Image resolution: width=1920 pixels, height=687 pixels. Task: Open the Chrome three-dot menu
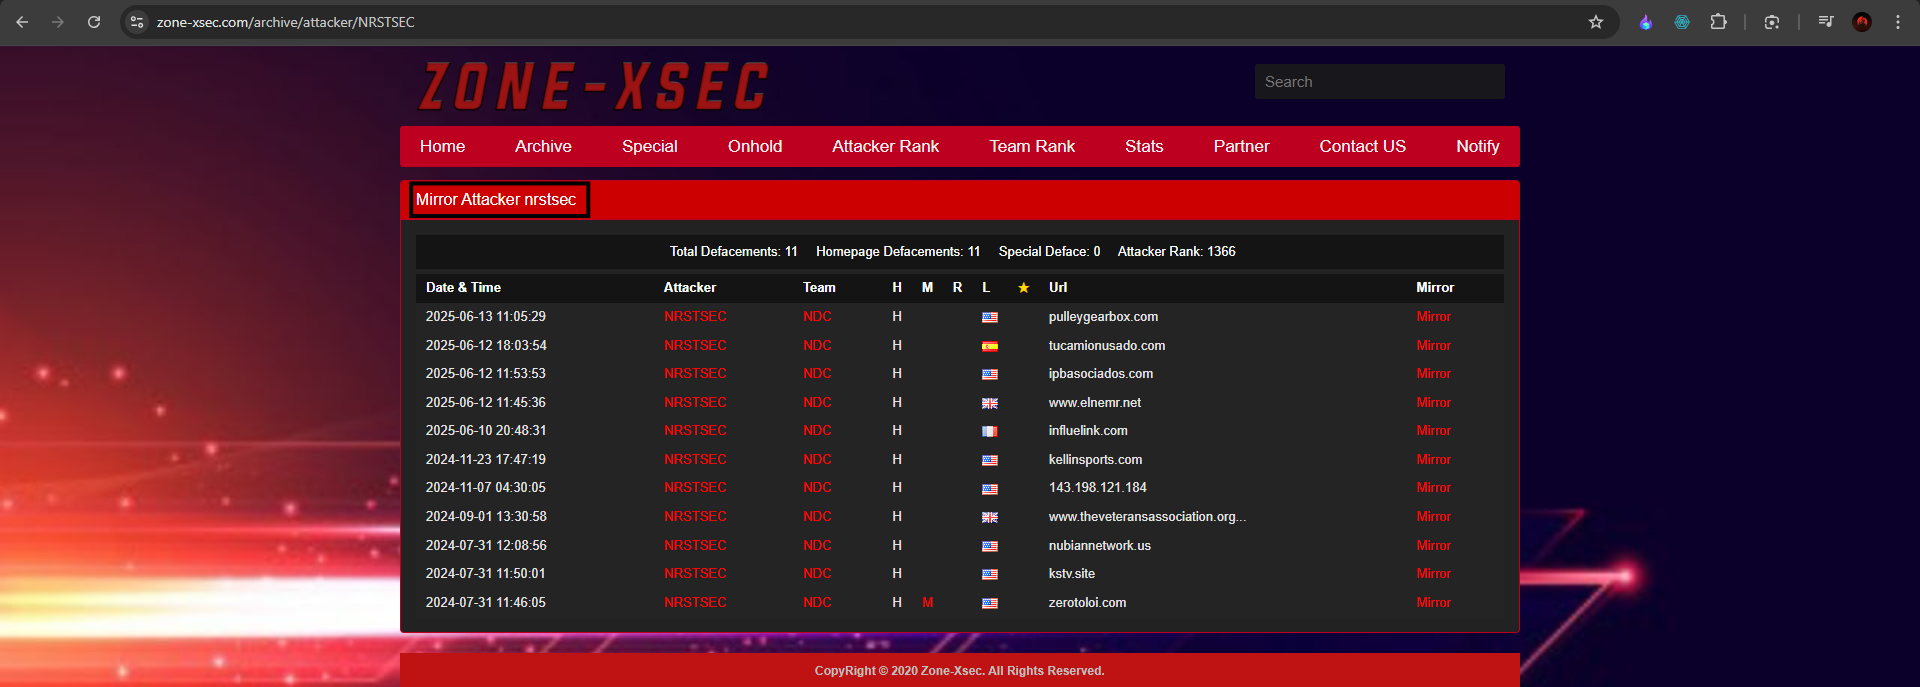(1898, 22)
